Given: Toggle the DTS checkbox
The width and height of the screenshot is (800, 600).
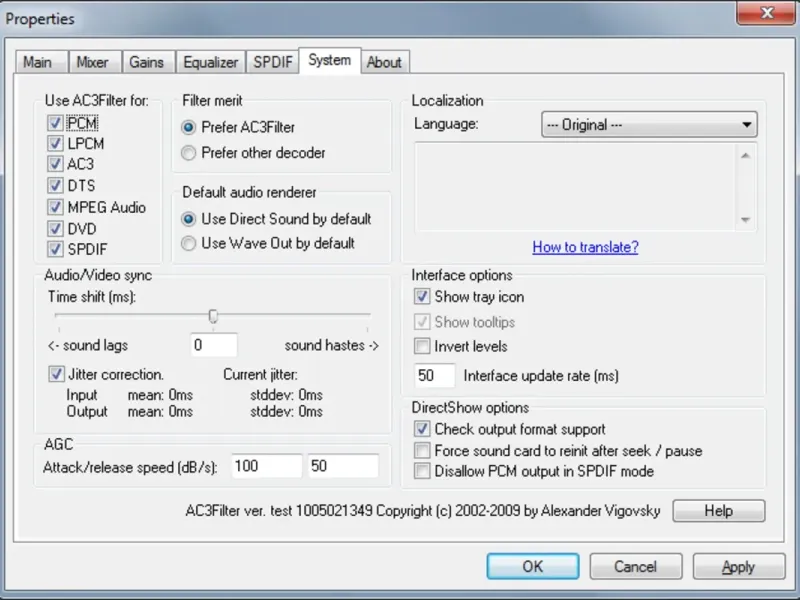Looking at the screenshot, I should coord(55,186).
